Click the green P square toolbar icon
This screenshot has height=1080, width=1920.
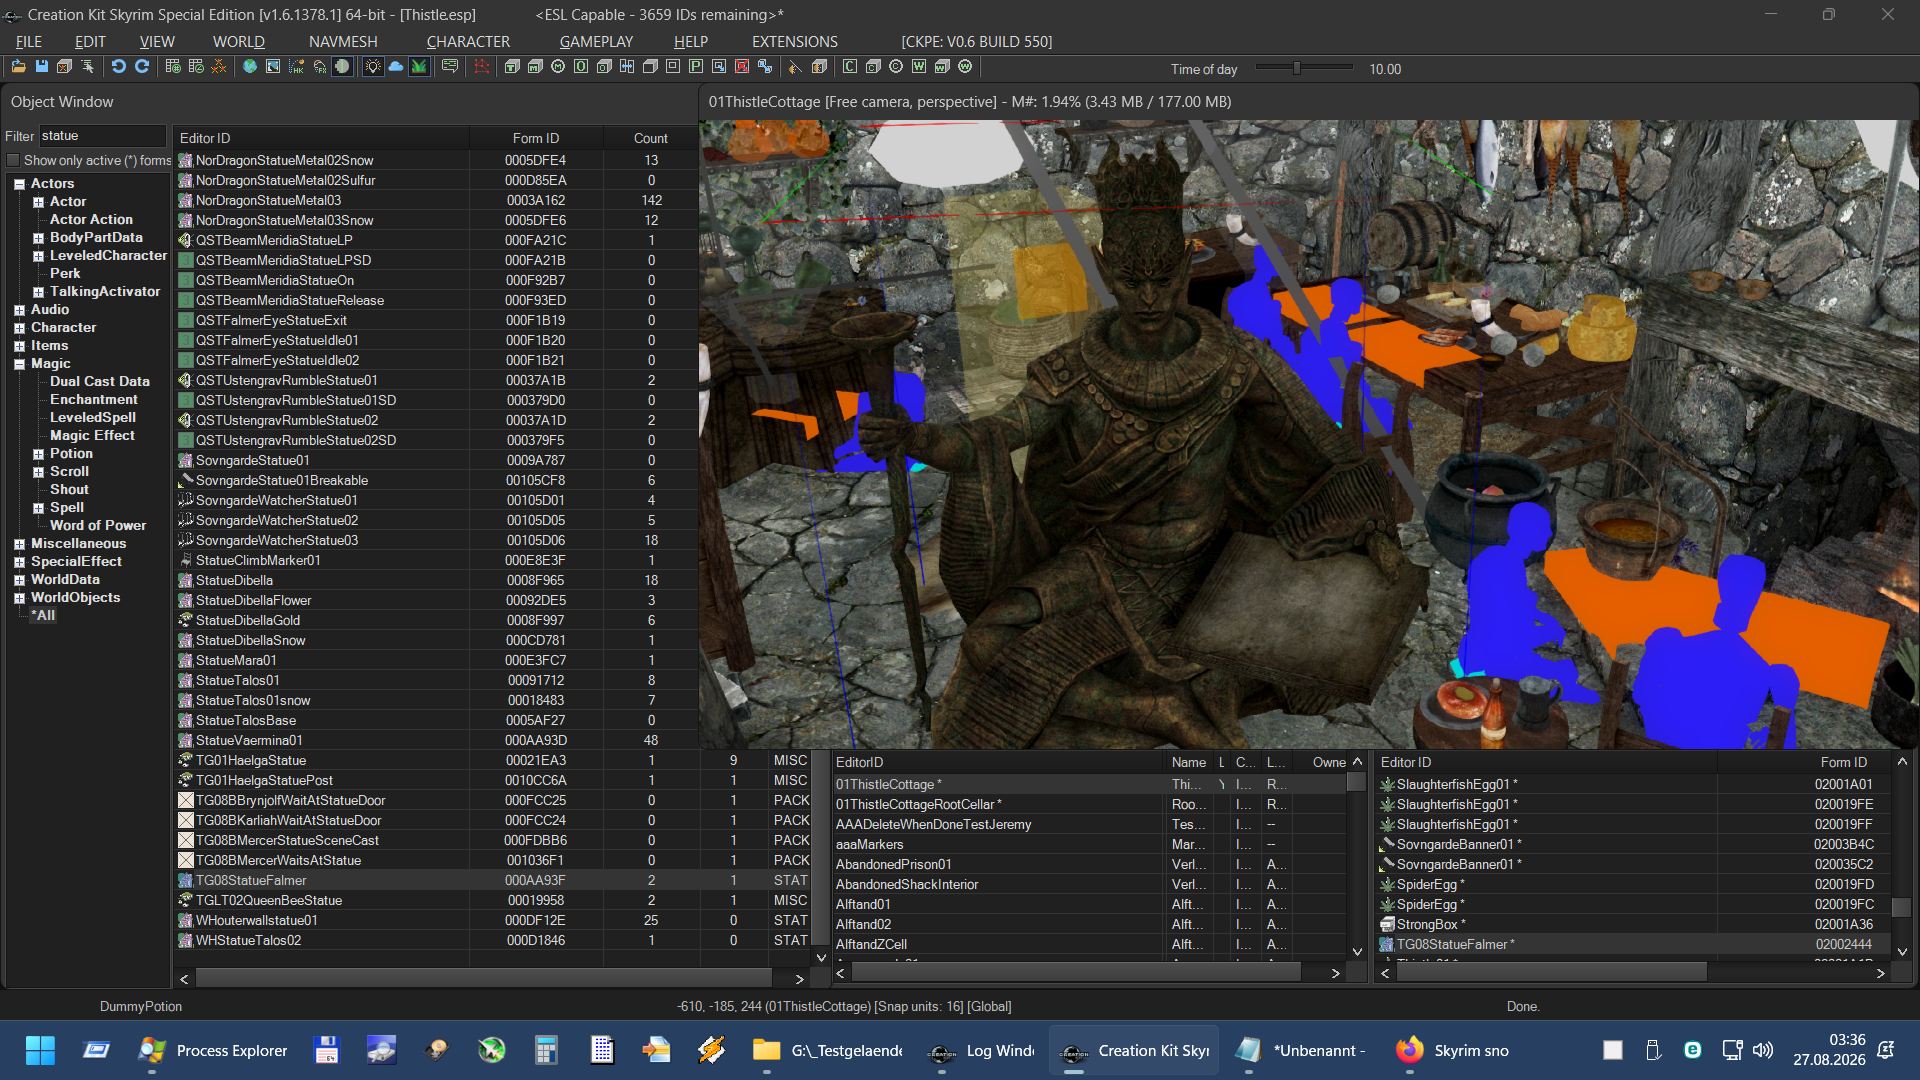[x=696, y=67]
